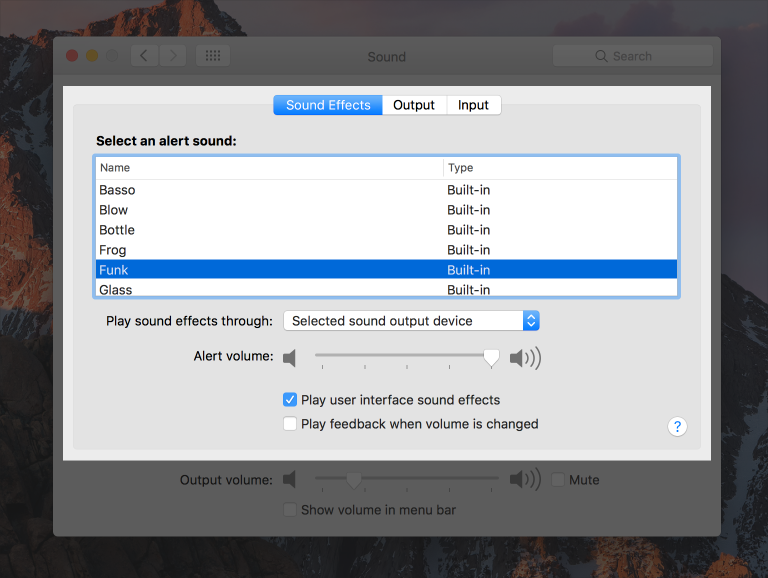Switch to the Output tab
The image size is (768, 578).
pos(414,105)
